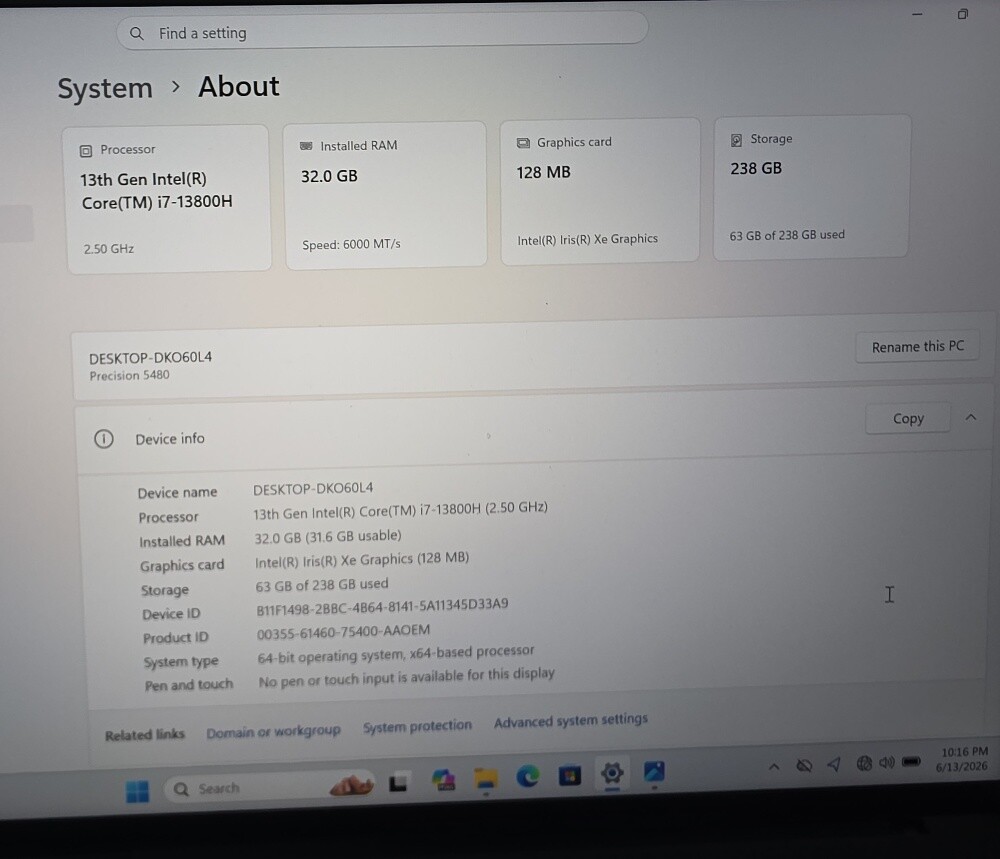Click the Storage drive icon on its card

point(737,140)
